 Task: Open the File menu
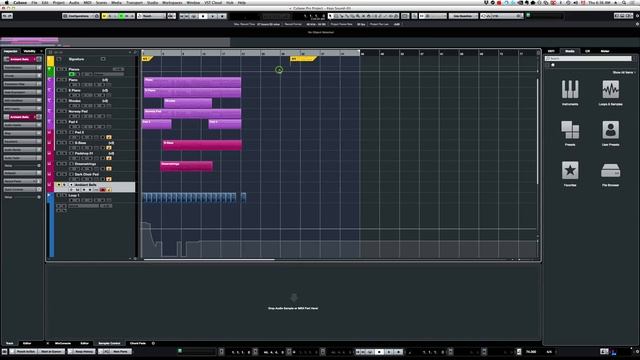point(34,2)
